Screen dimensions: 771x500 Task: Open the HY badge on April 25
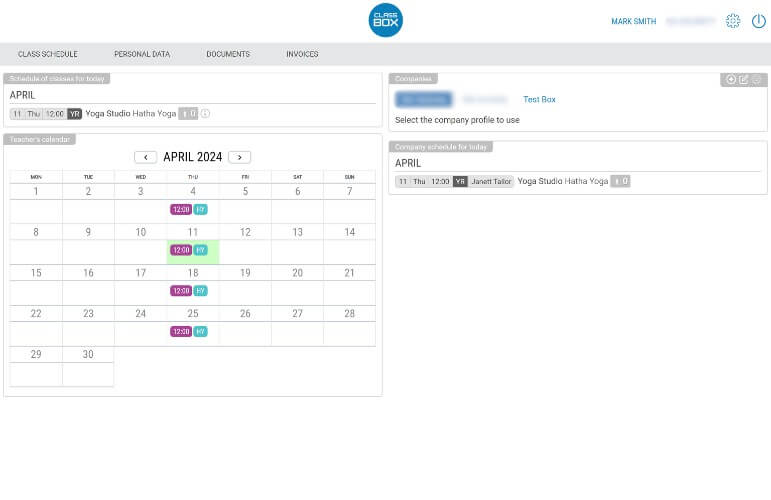coord(200,332)
